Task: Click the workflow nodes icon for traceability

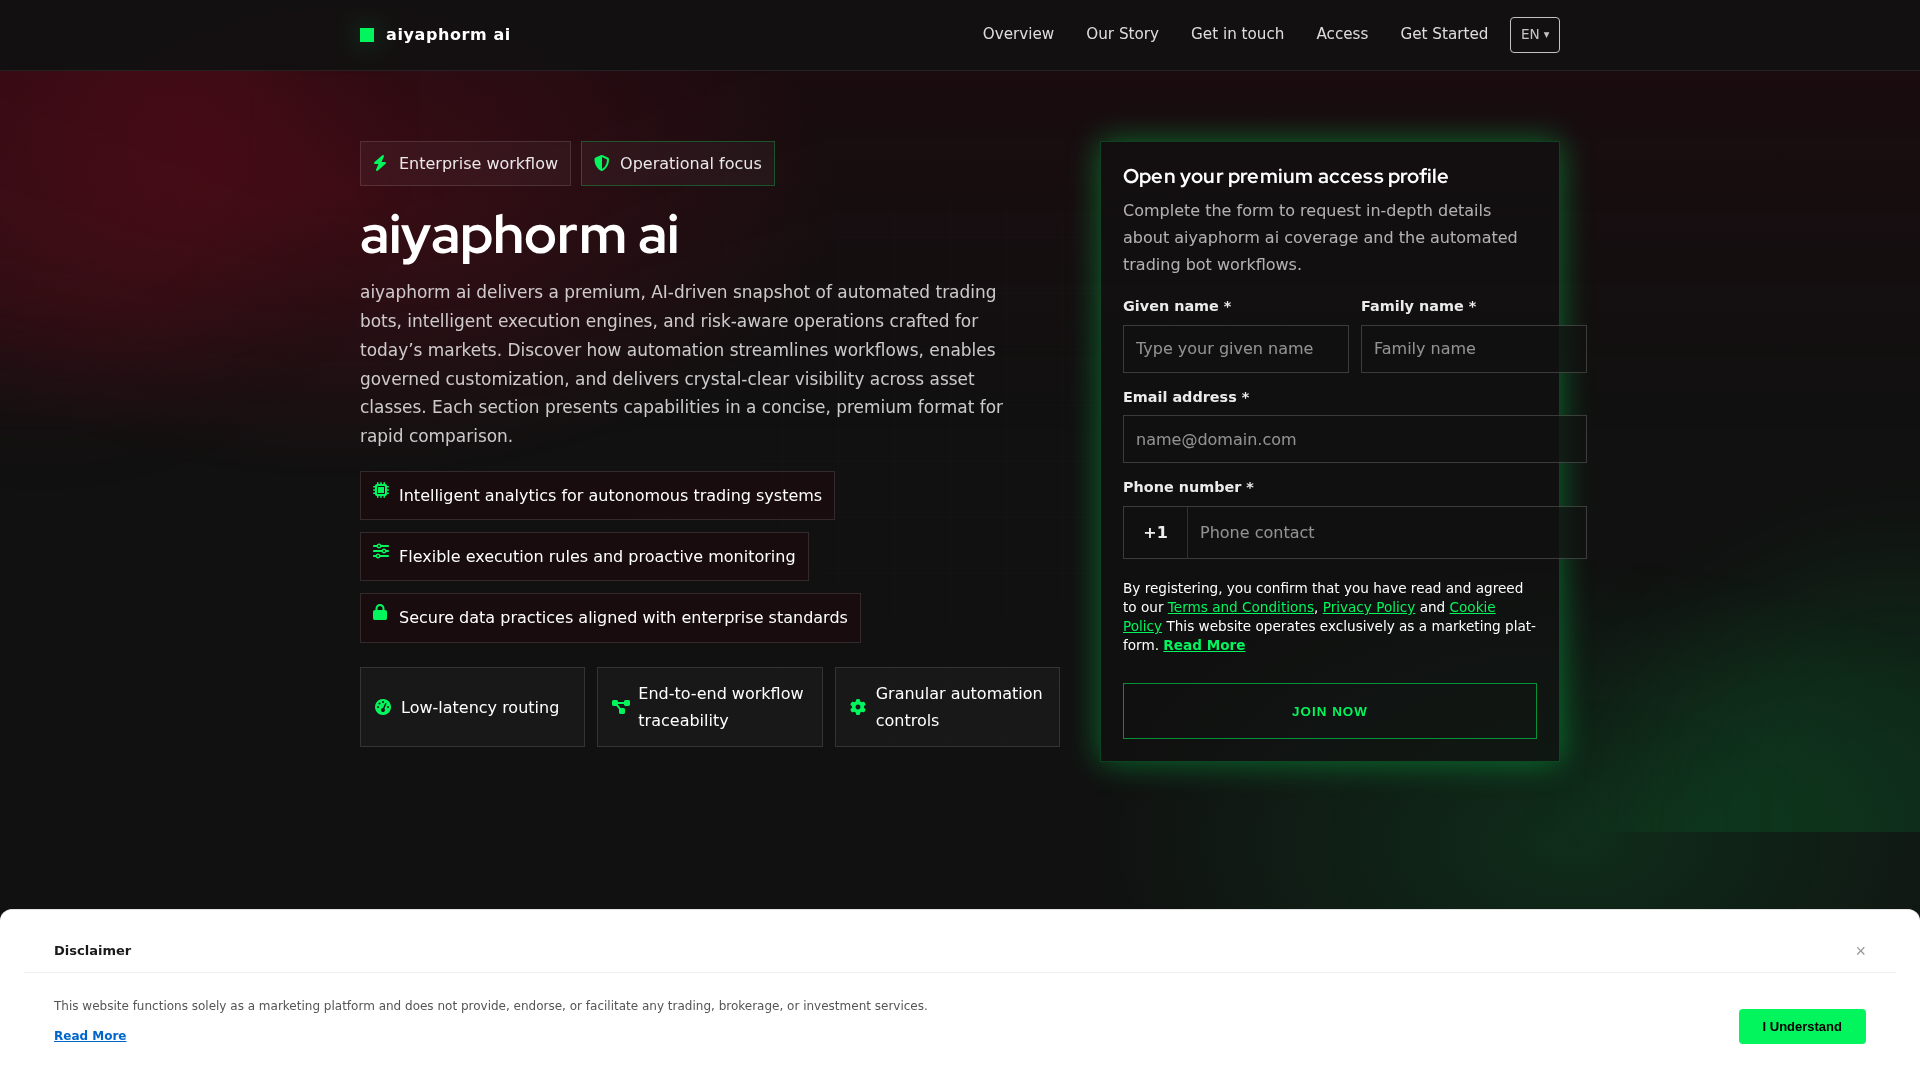Action: pos(621,707)
